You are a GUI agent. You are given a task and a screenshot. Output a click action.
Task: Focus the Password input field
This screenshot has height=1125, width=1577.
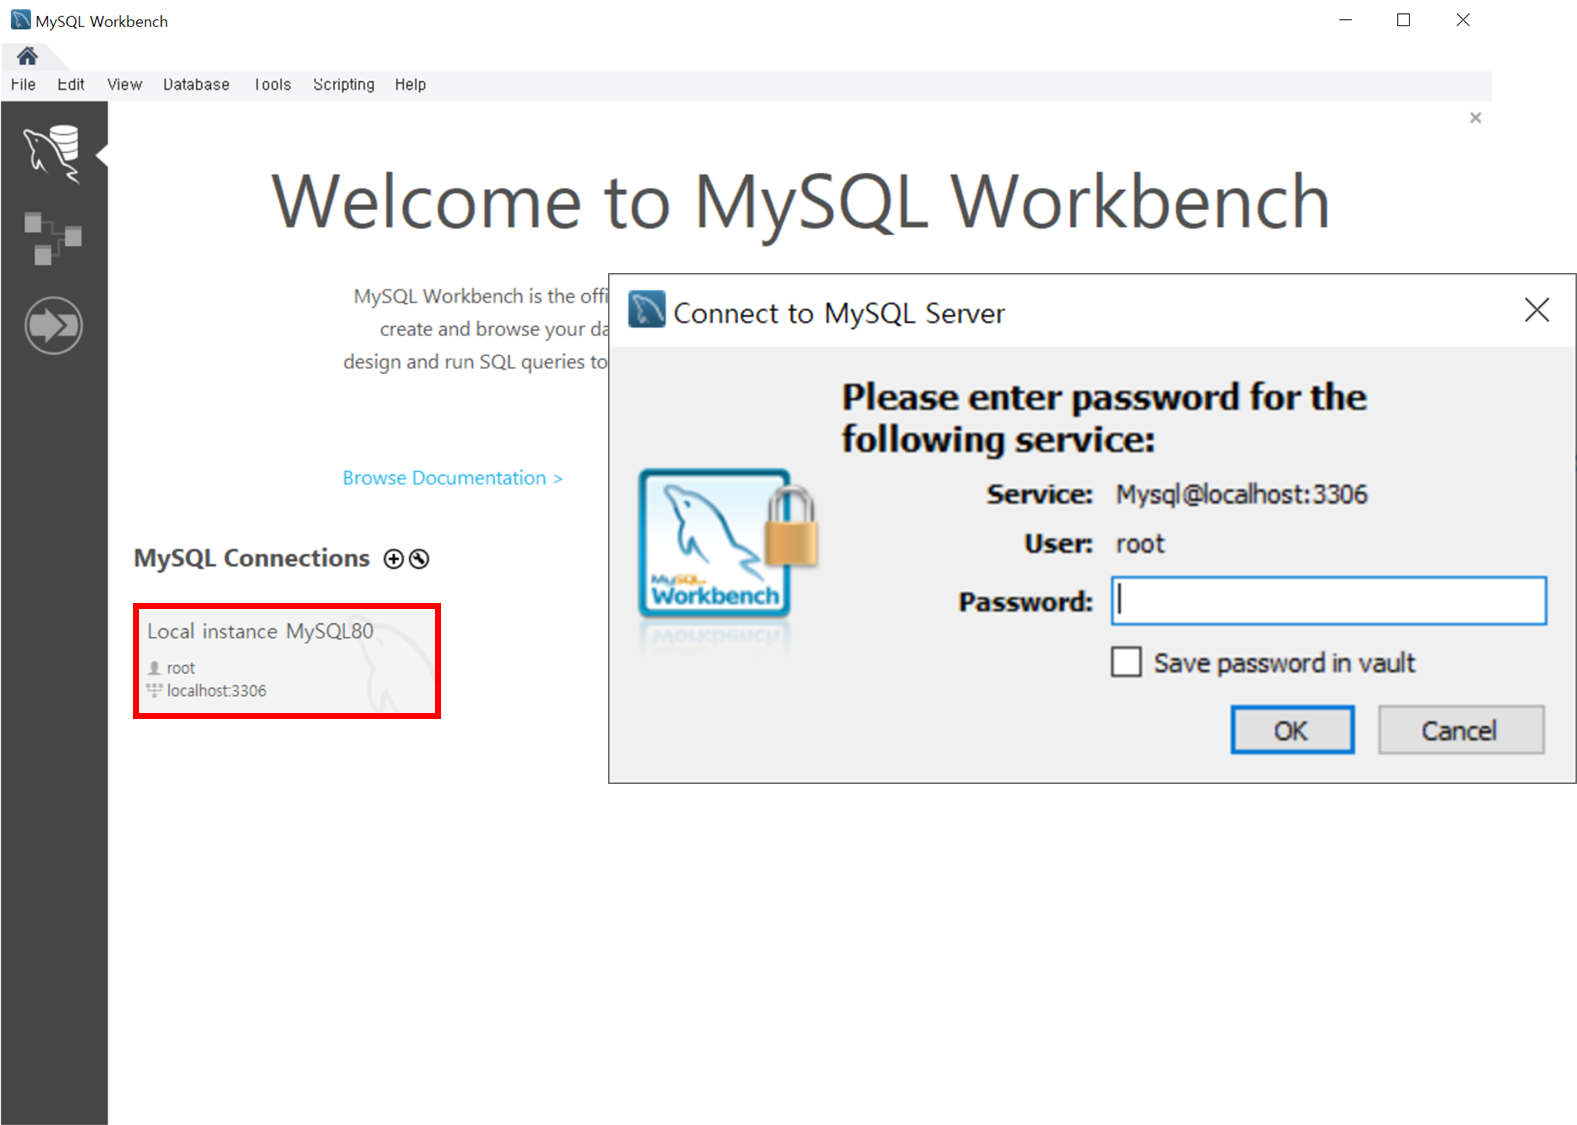tap(1329, 601)
